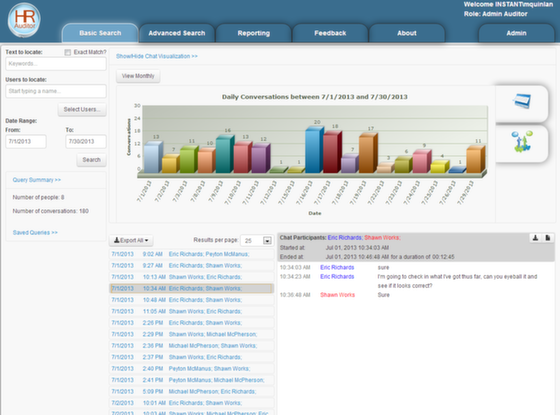Click the From date field

pyautogui.click(x=26, y=141)
